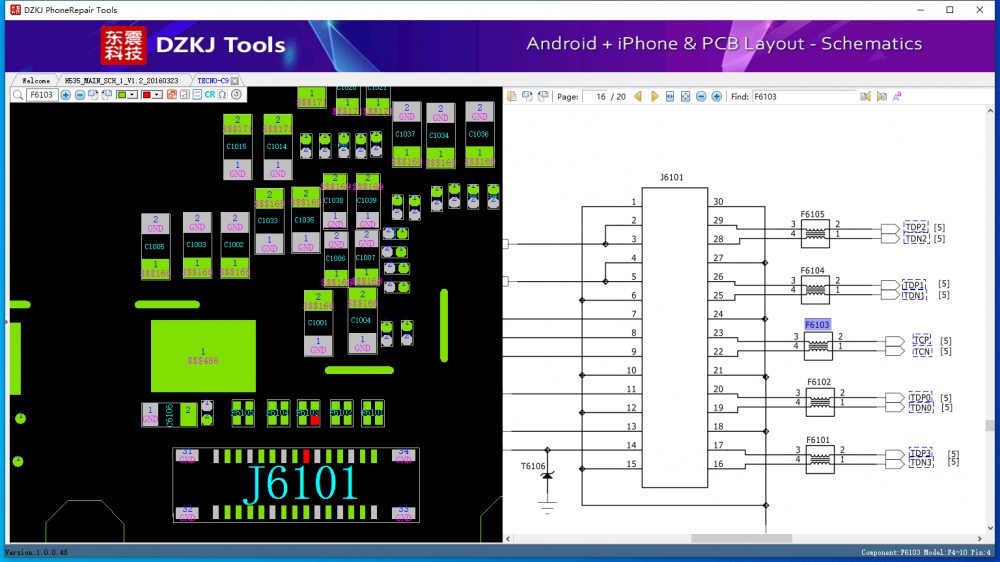Click the blue list view icon

pos(197,95)
